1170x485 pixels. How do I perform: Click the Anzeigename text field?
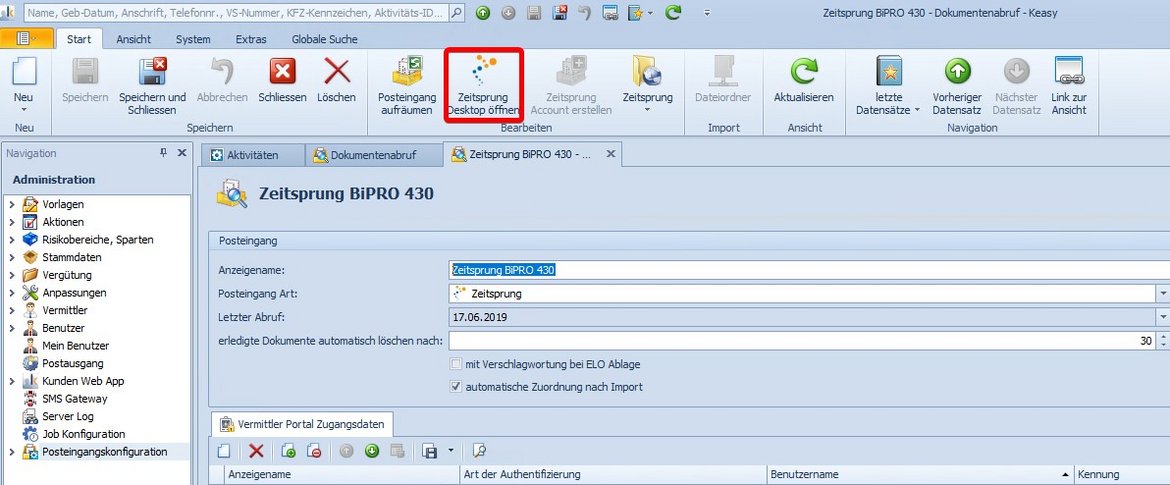coord(809,269)
